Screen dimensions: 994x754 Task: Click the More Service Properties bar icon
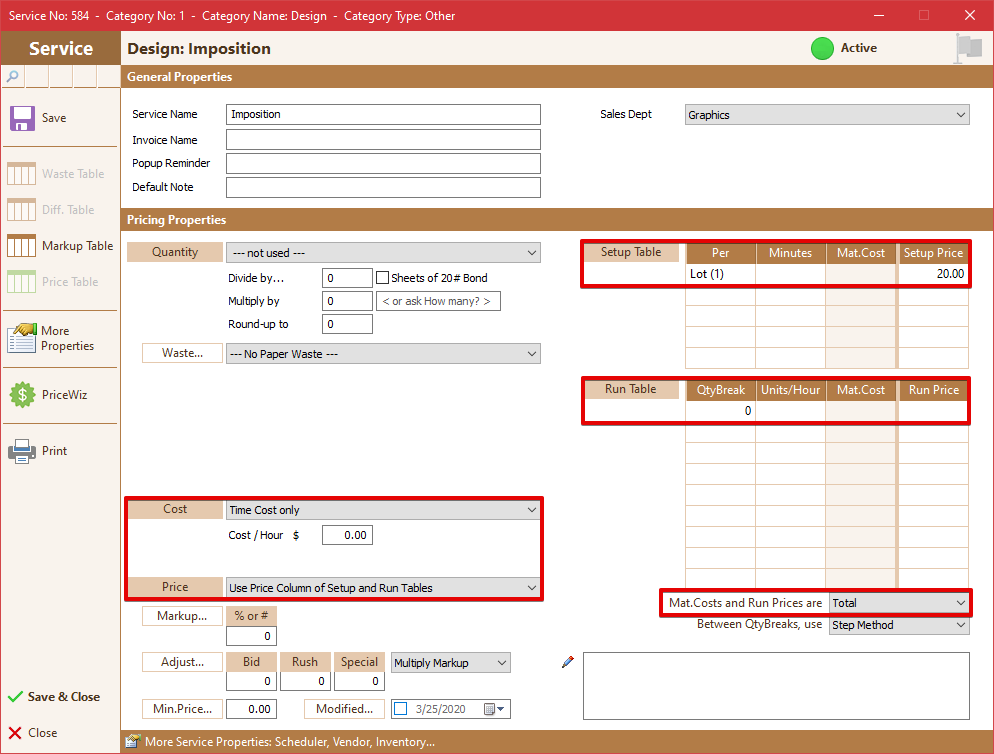click(x=133, y=741)
